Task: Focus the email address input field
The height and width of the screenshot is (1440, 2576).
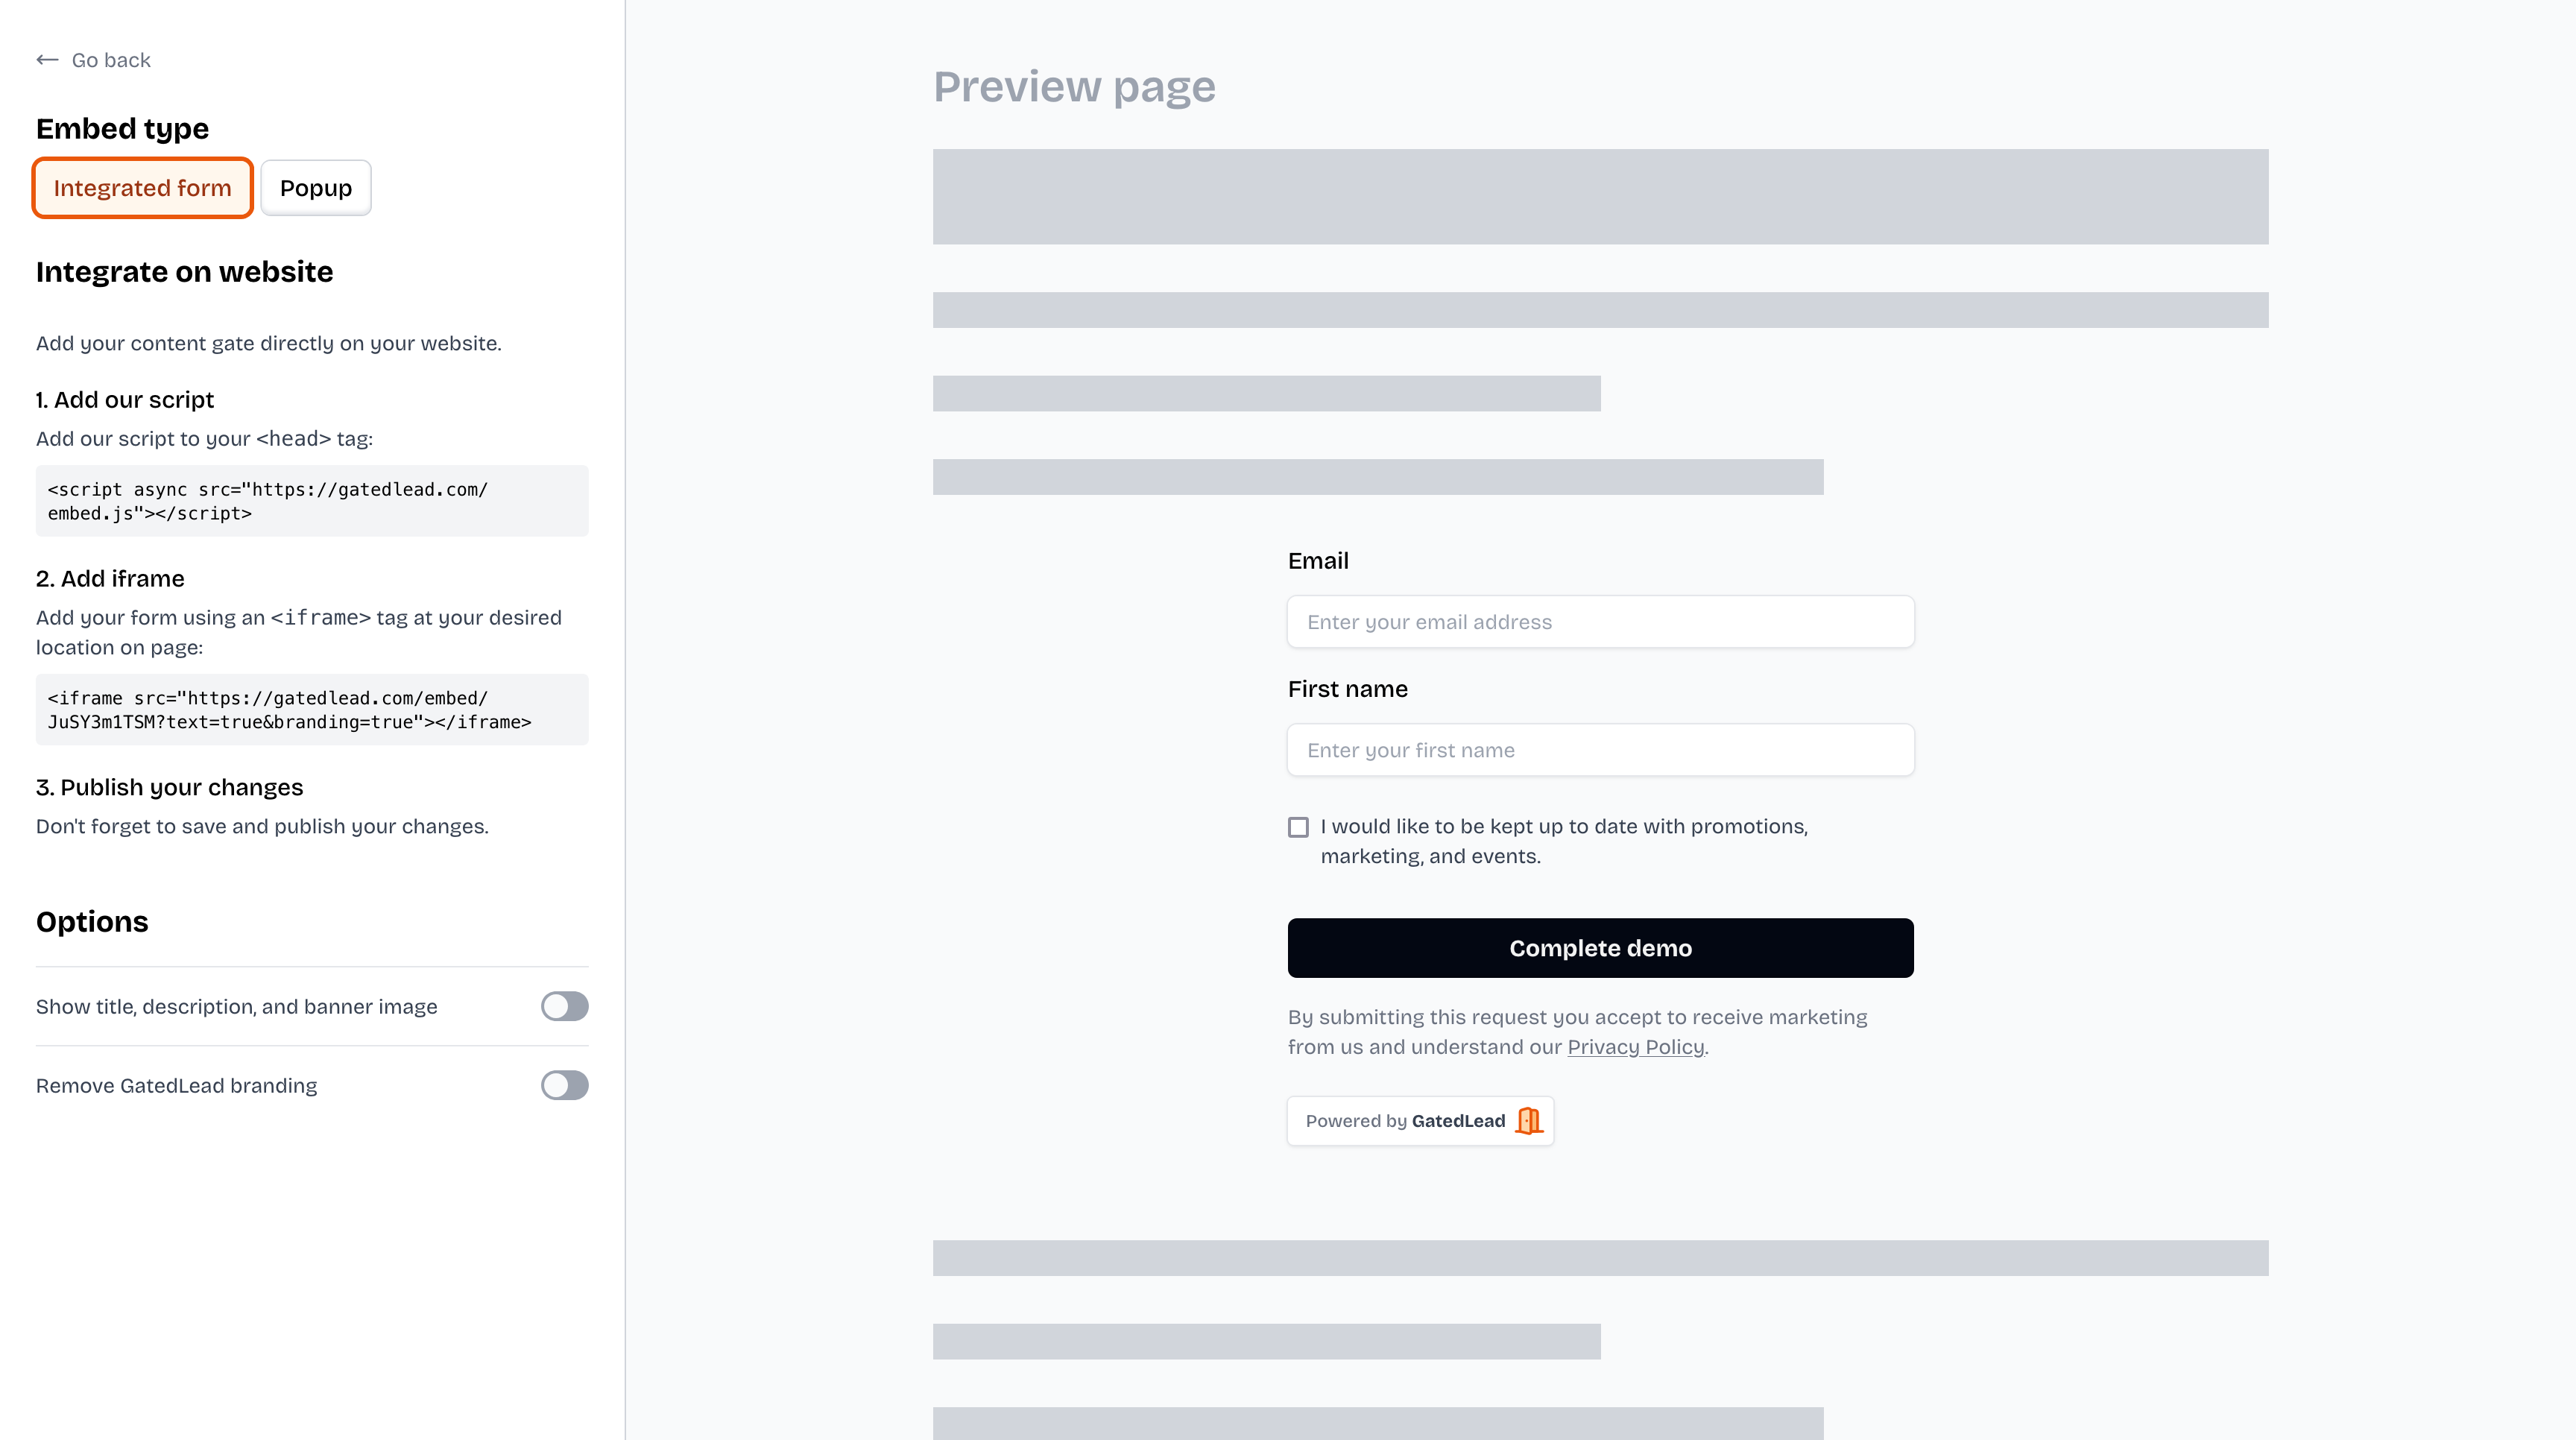Action: 1600,622
